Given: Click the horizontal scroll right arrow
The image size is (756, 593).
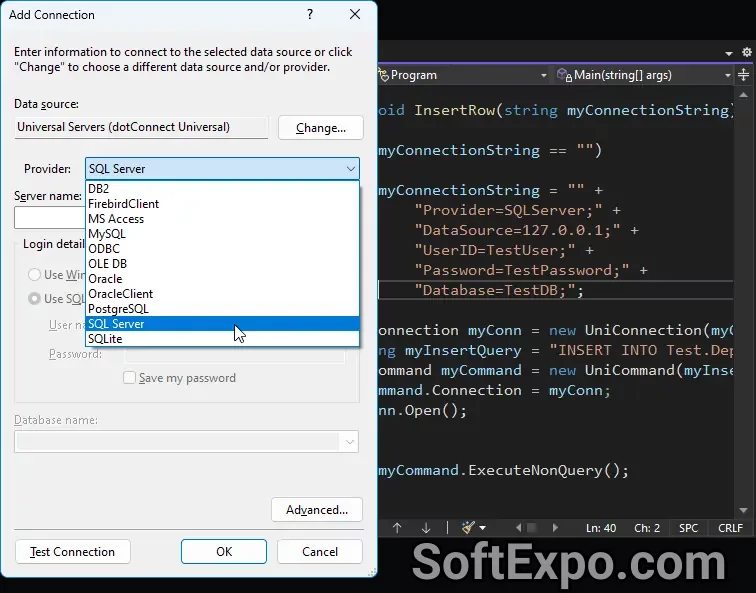Looking at the screenshot, I should point(555,528).
